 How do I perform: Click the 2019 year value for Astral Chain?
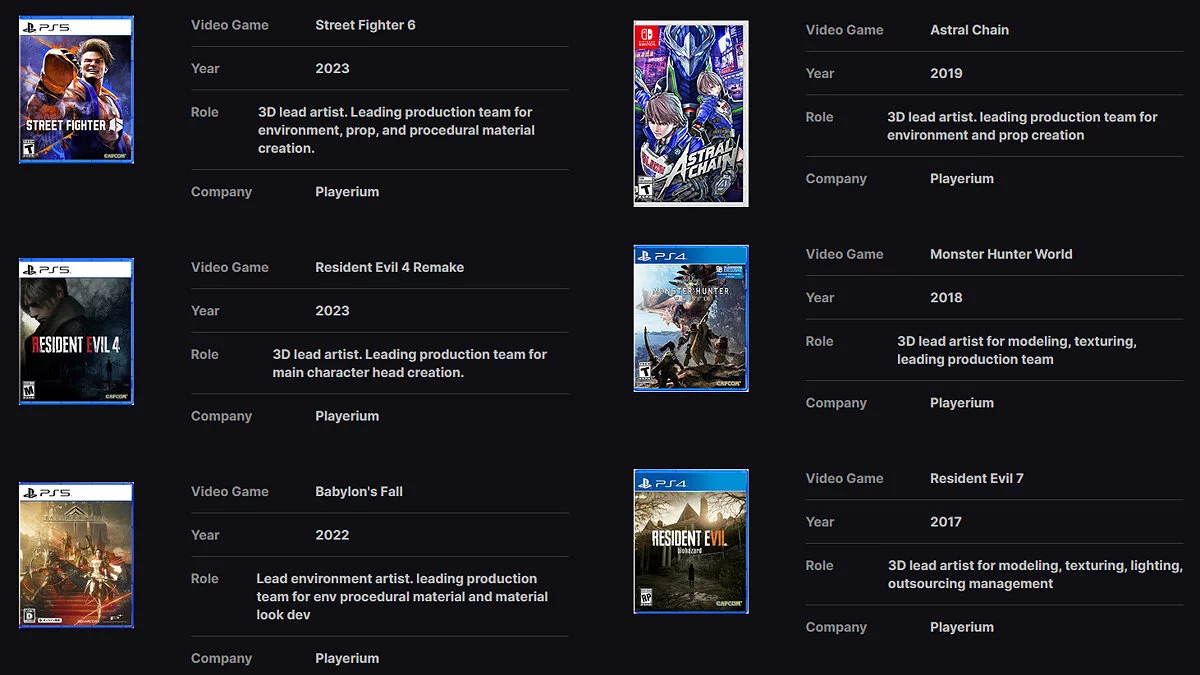pyautogui.click(x=946, y=73)
